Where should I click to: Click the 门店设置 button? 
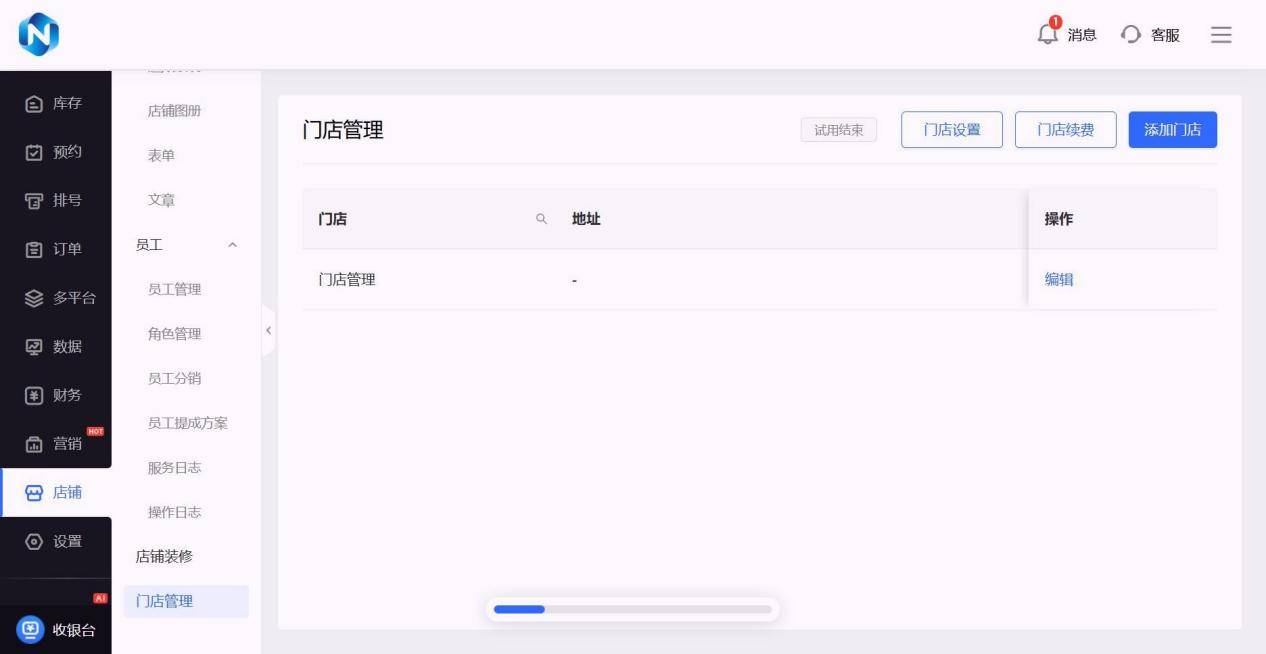click(951, 130)
